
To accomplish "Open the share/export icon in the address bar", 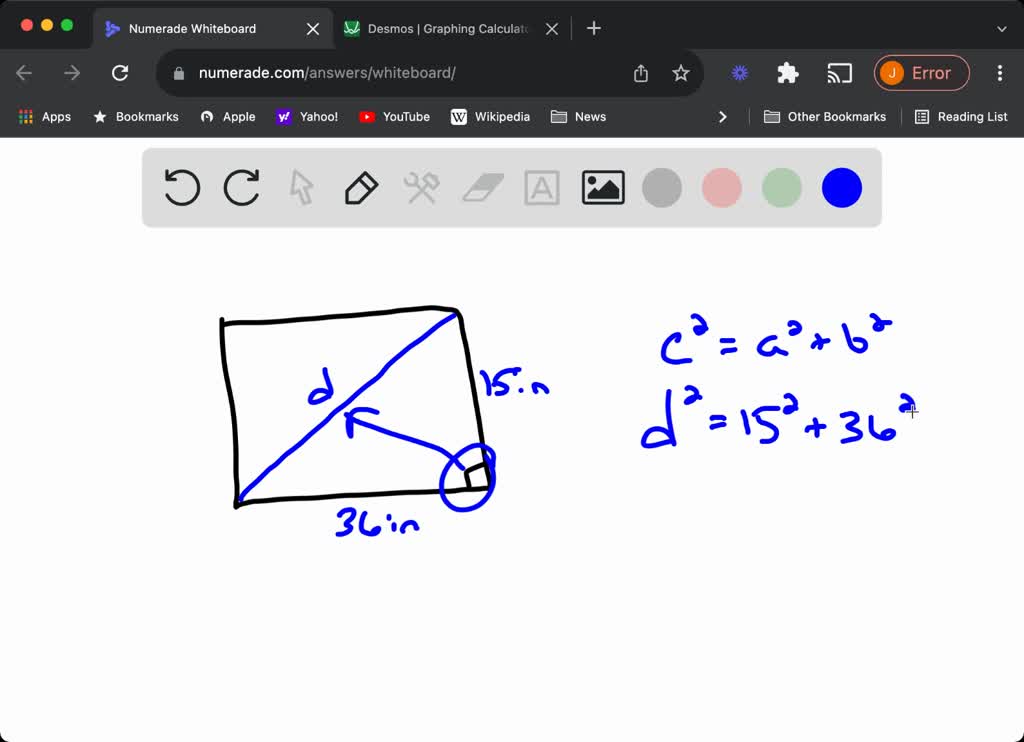I will [642, 73].
